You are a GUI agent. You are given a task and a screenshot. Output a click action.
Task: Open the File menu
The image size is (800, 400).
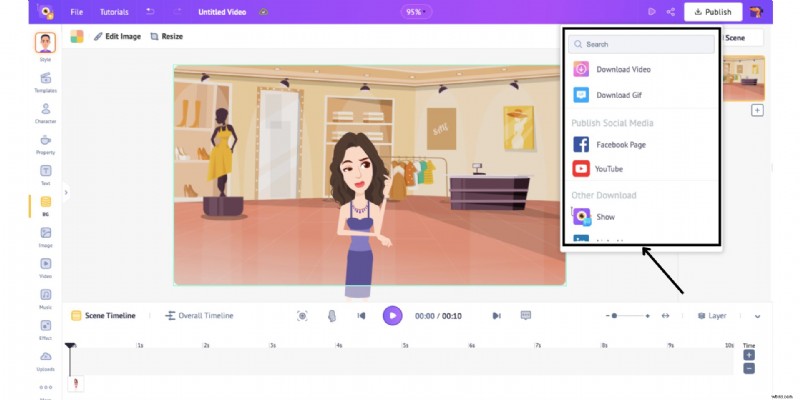[x=77, y=12]
